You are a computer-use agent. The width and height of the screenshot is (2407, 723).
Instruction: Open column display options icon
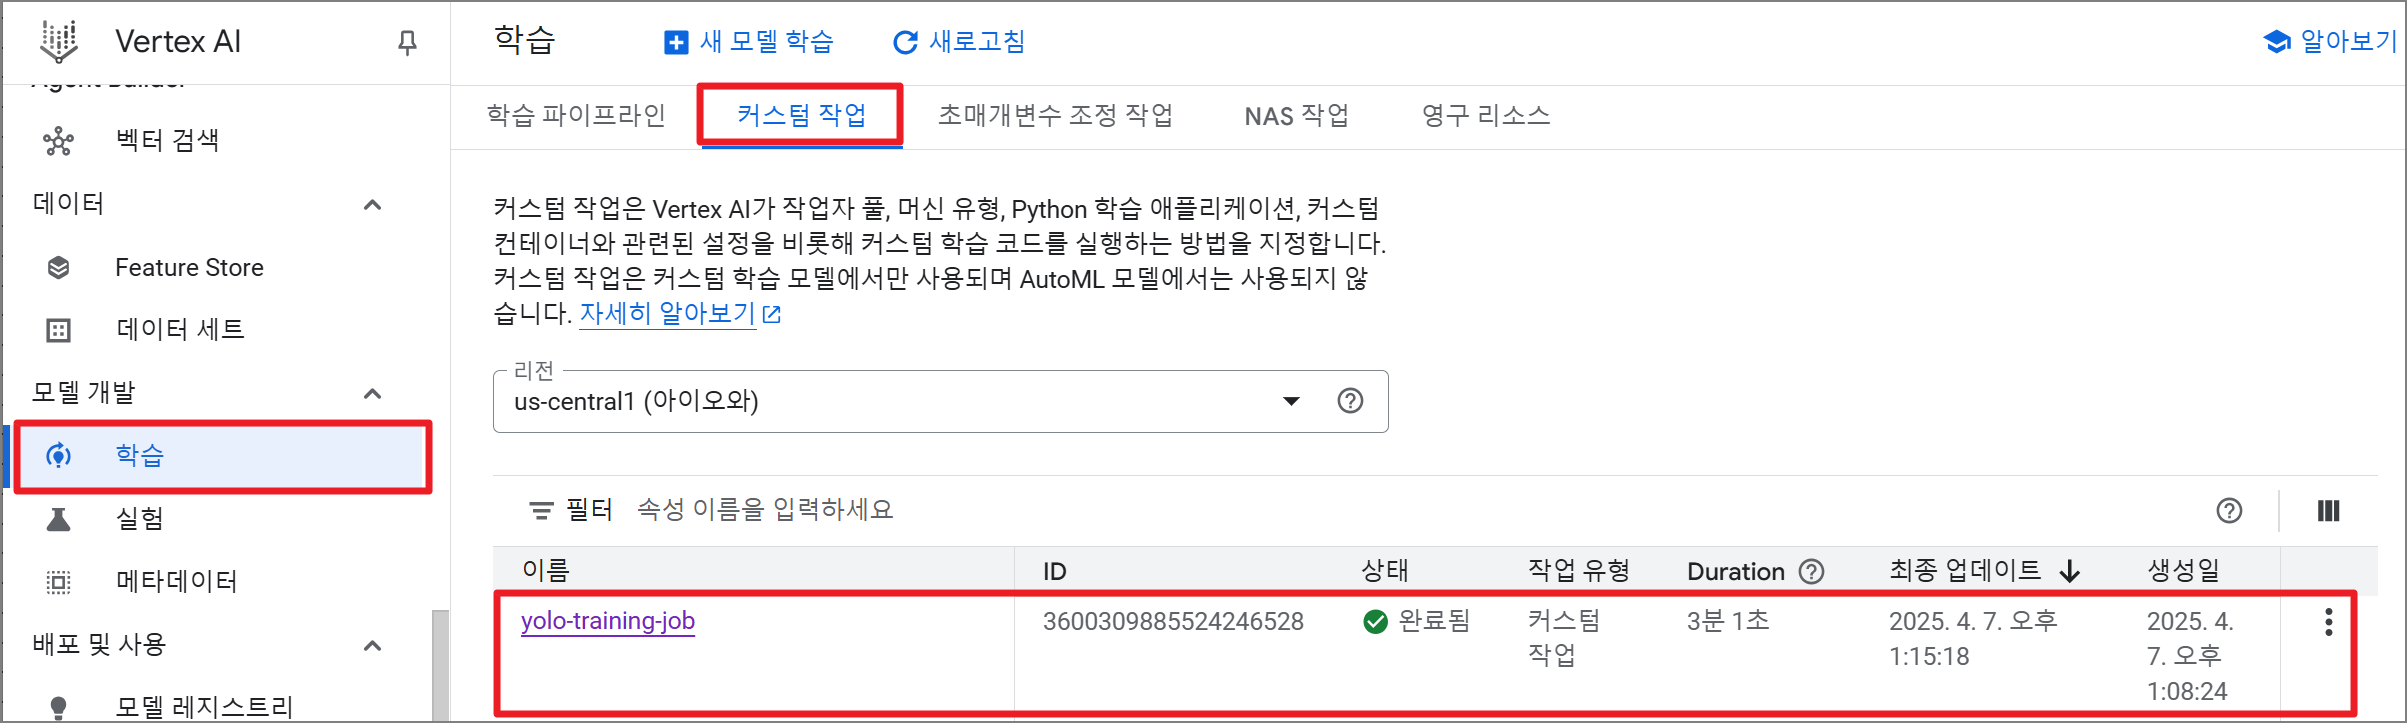(2328, 511)
